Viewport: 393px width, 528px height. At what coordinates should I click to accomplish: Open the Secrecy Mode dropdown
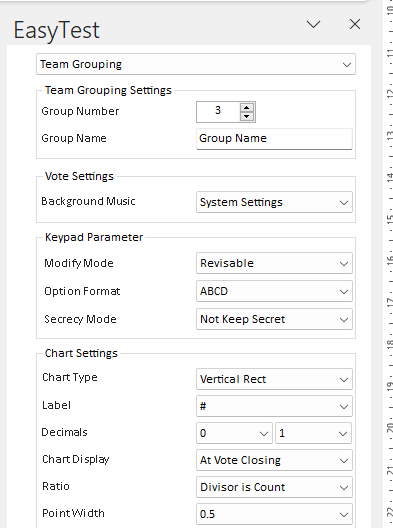pos(274,319)
